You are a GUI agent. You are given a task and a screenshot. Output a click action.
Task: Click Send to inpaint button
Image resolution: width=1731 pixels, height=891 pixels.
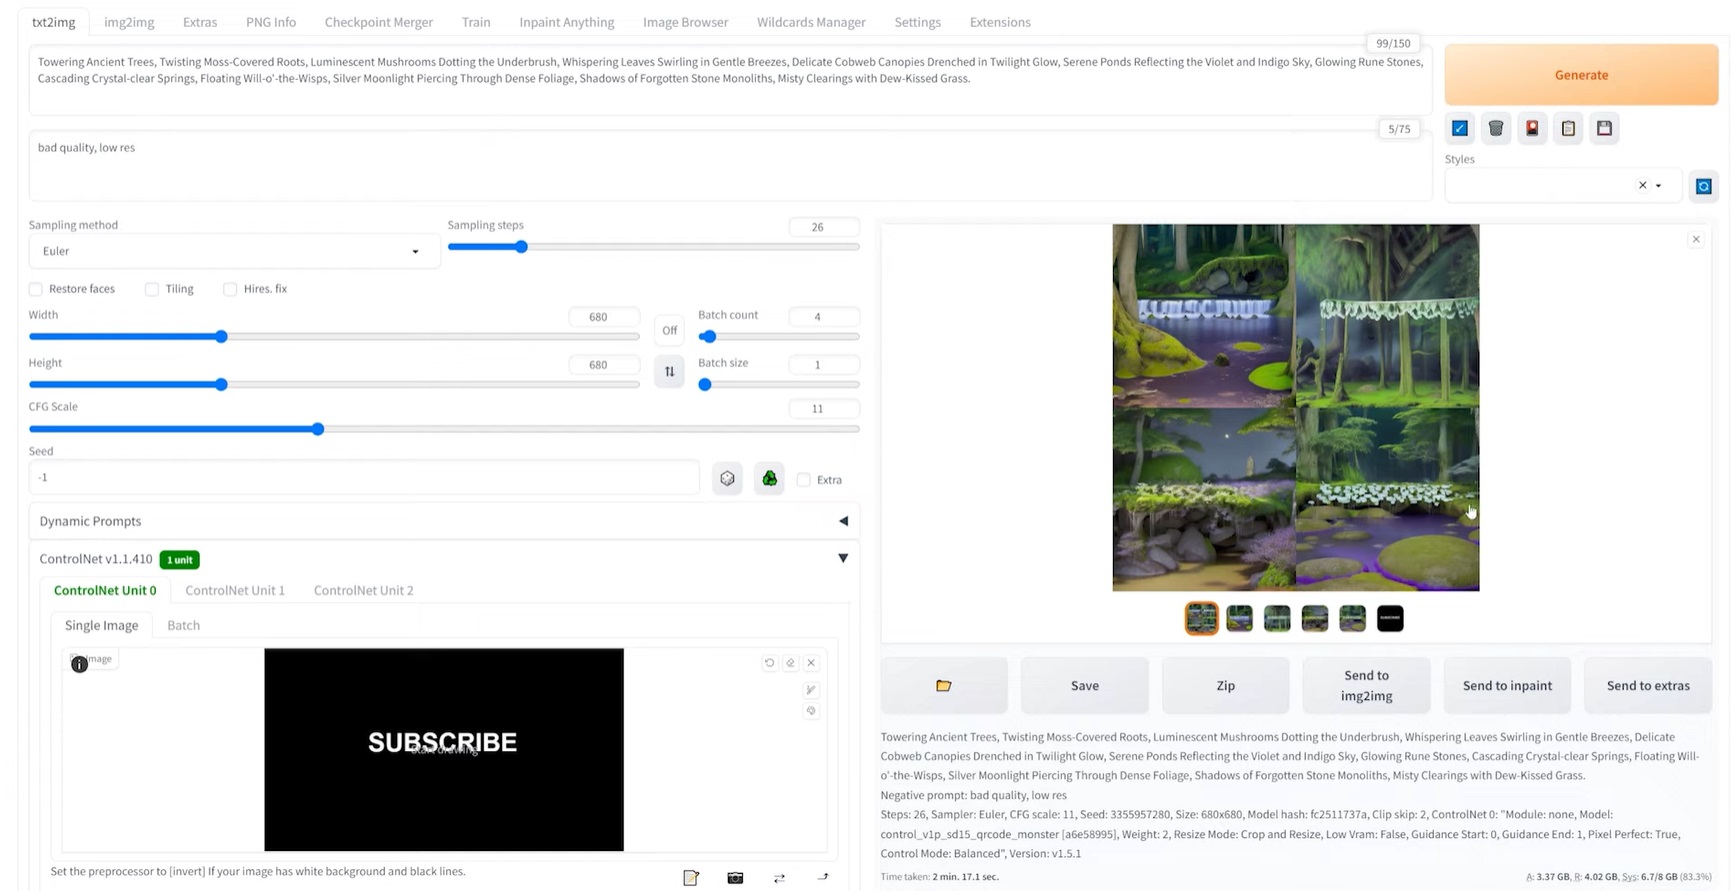click(1507, 685)
